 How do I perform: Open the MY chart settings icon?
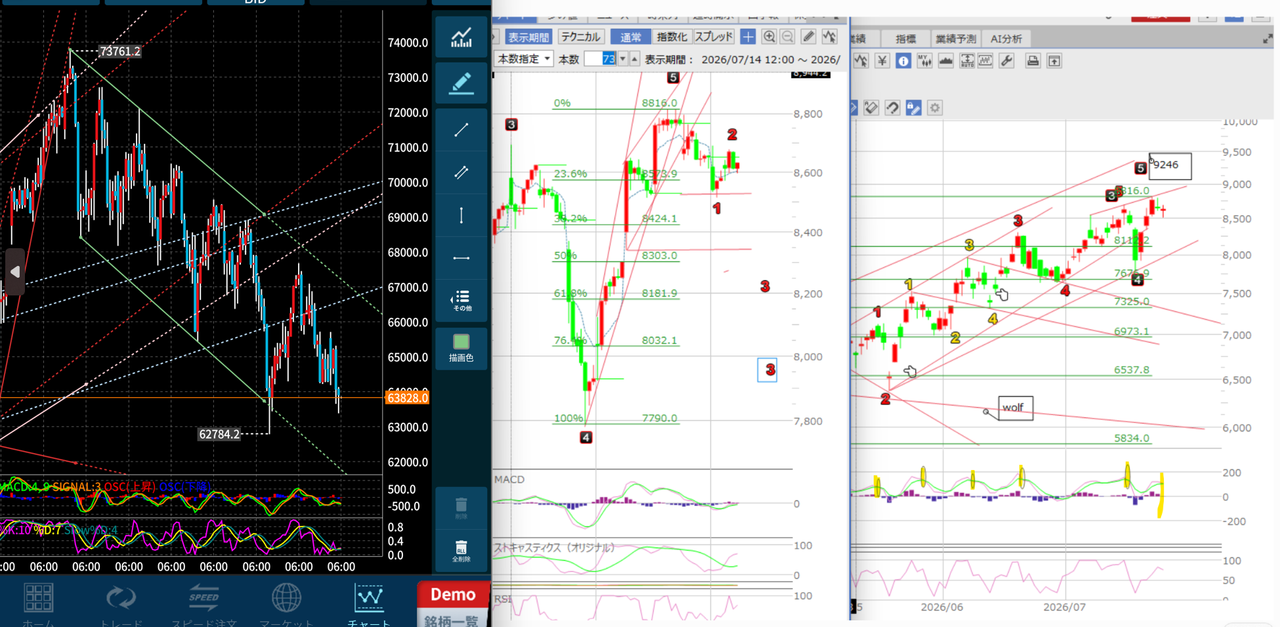point(925,61)
